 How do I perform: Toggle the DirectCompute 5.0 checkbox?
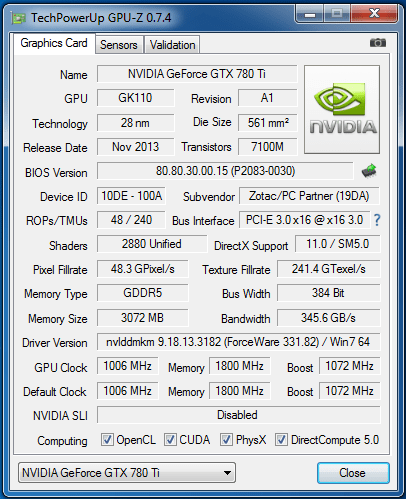click(x=281, y=440)
